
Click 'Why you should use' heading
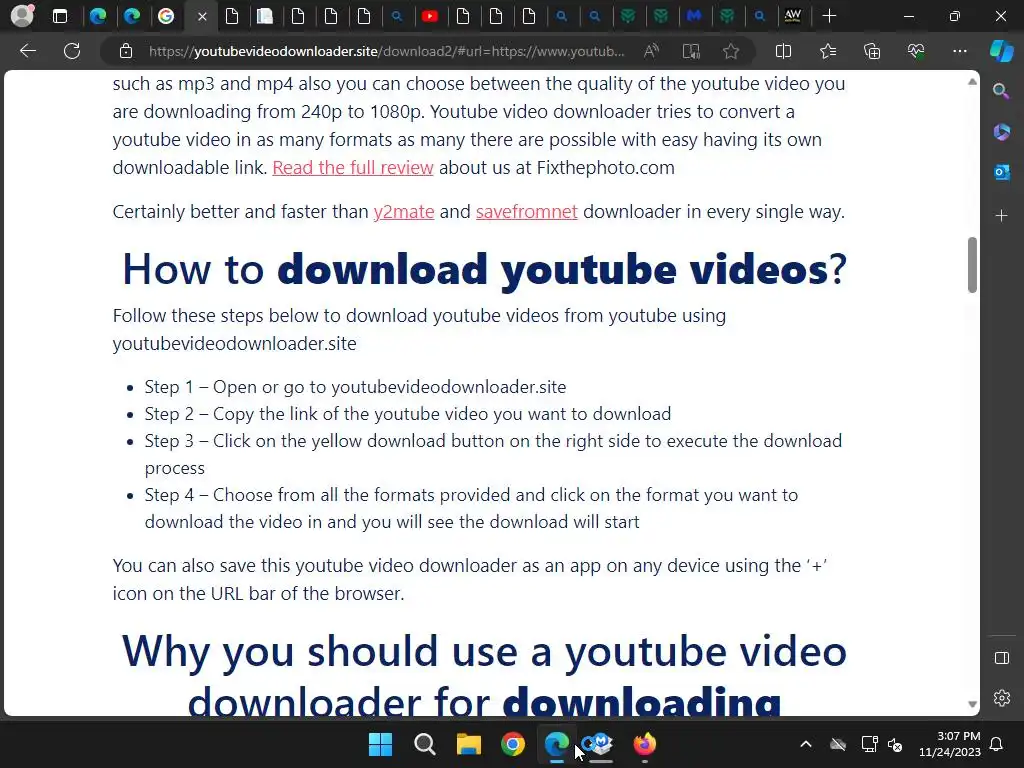point(483,676)
